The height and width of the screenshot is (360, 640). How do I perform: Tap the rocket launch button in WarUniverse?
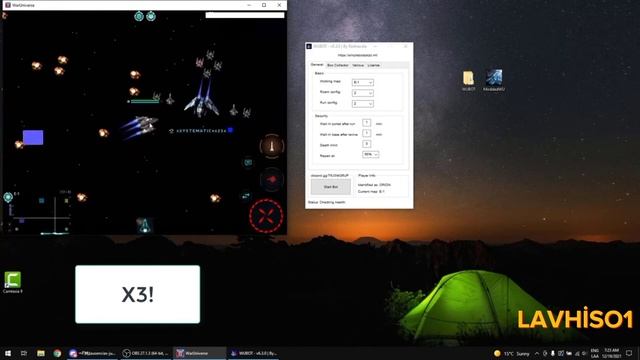272,145
